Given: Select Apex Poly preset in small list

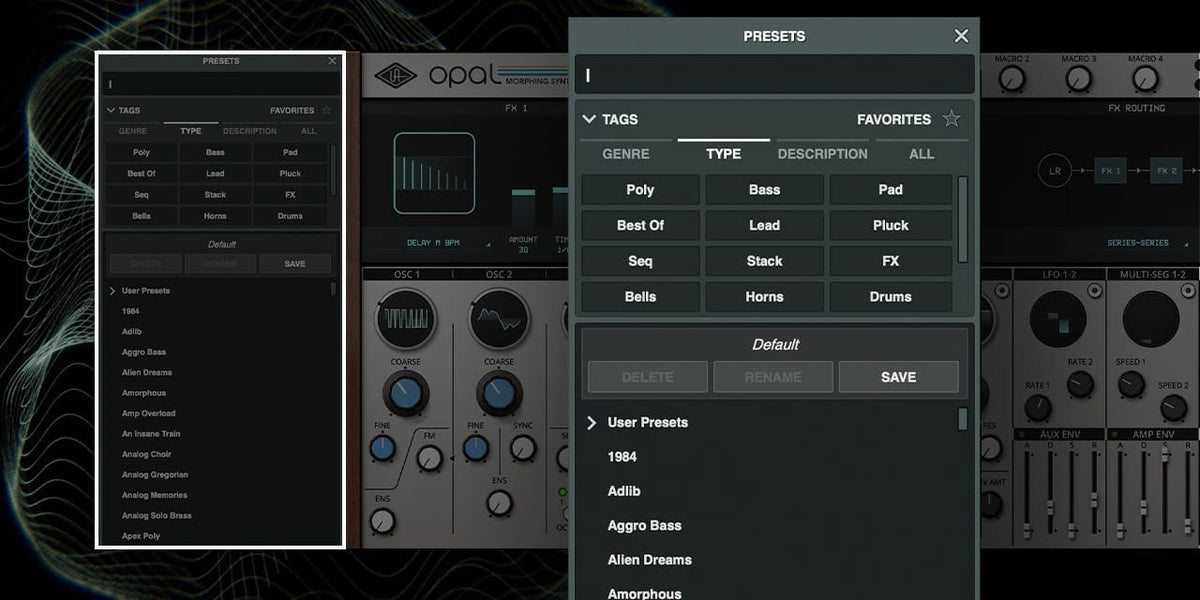Looking at the screenshot, I should (141, 536).
